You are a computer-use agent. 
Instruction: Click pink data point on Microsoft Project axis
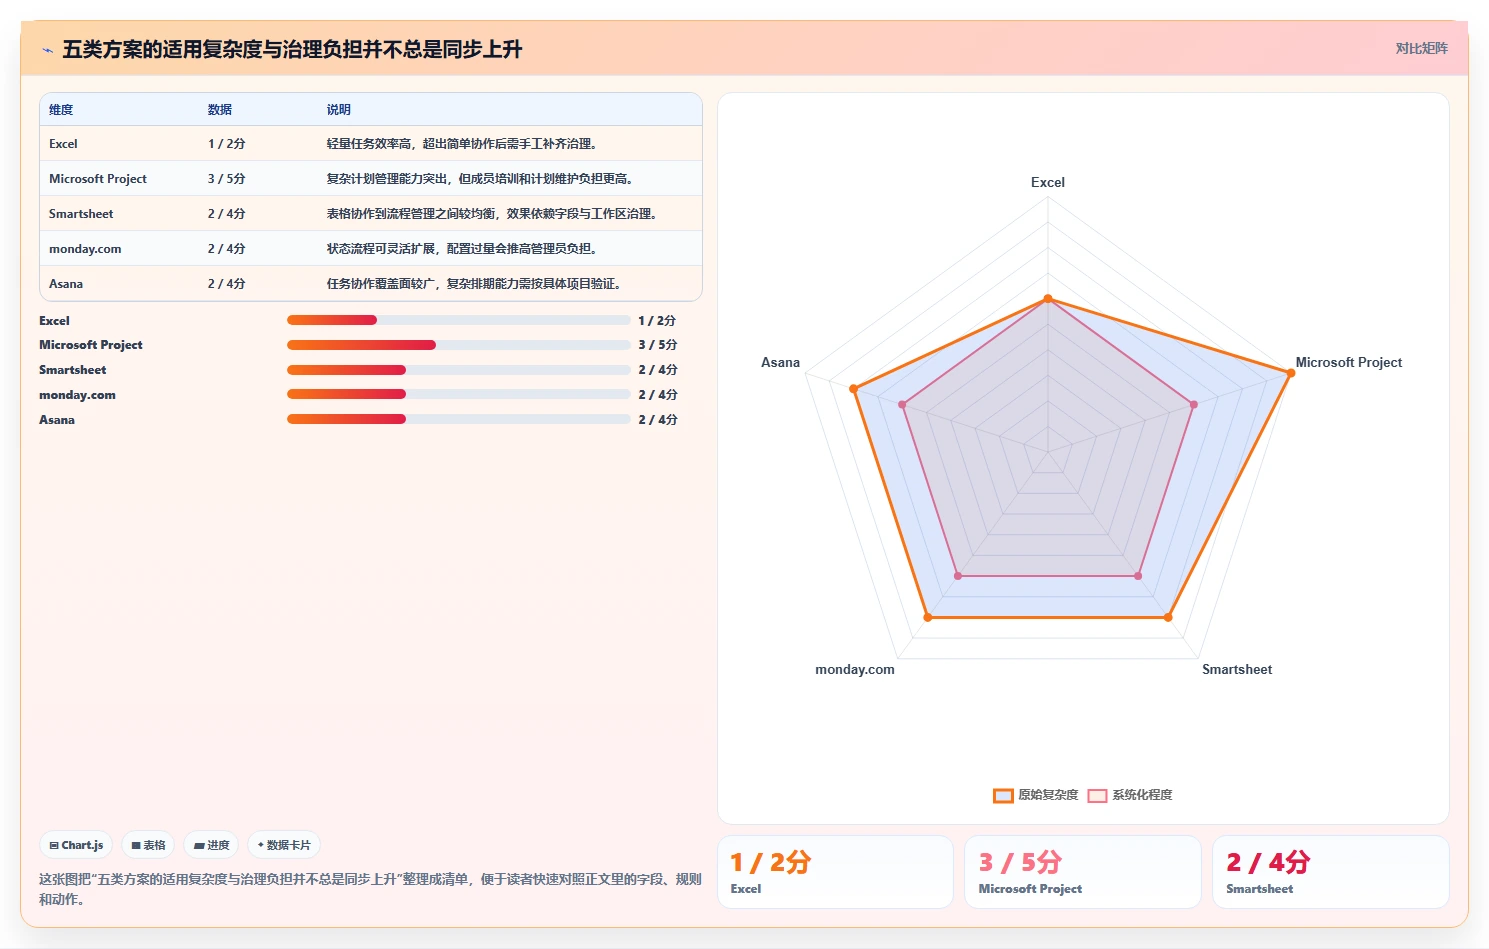click(x=1194, y=405)
